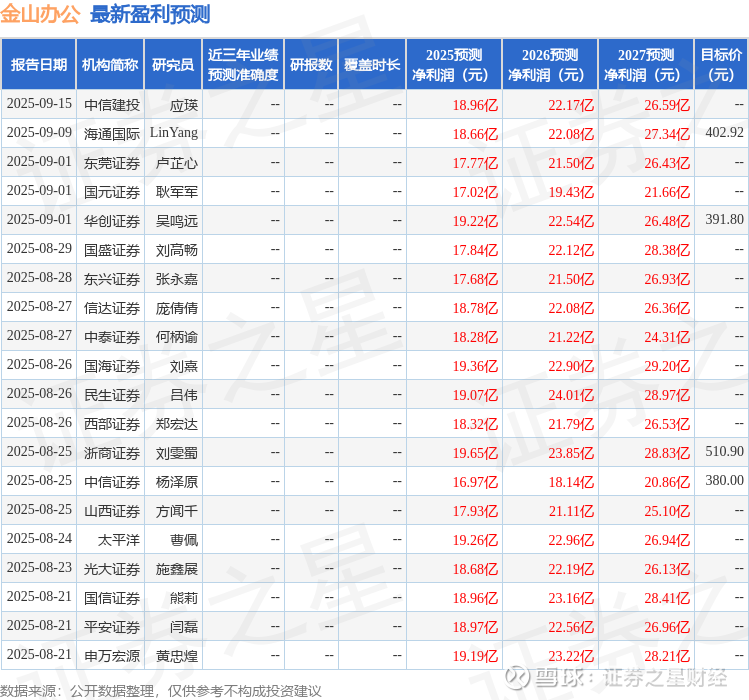Image resolution: width=749 pixels, height=700 pixels.
Task: Click the 2026预测净利润 column header
Action: tap(550, 65)
